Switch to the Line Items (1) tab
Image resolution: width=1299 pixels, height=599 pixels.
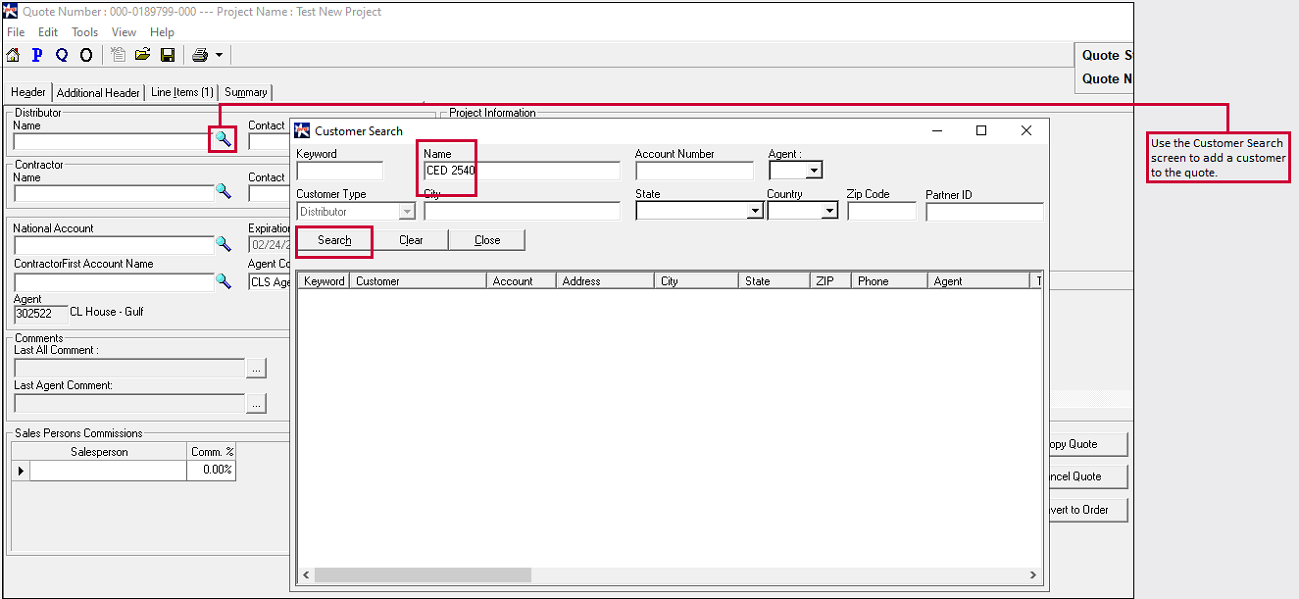pos(182,92)
